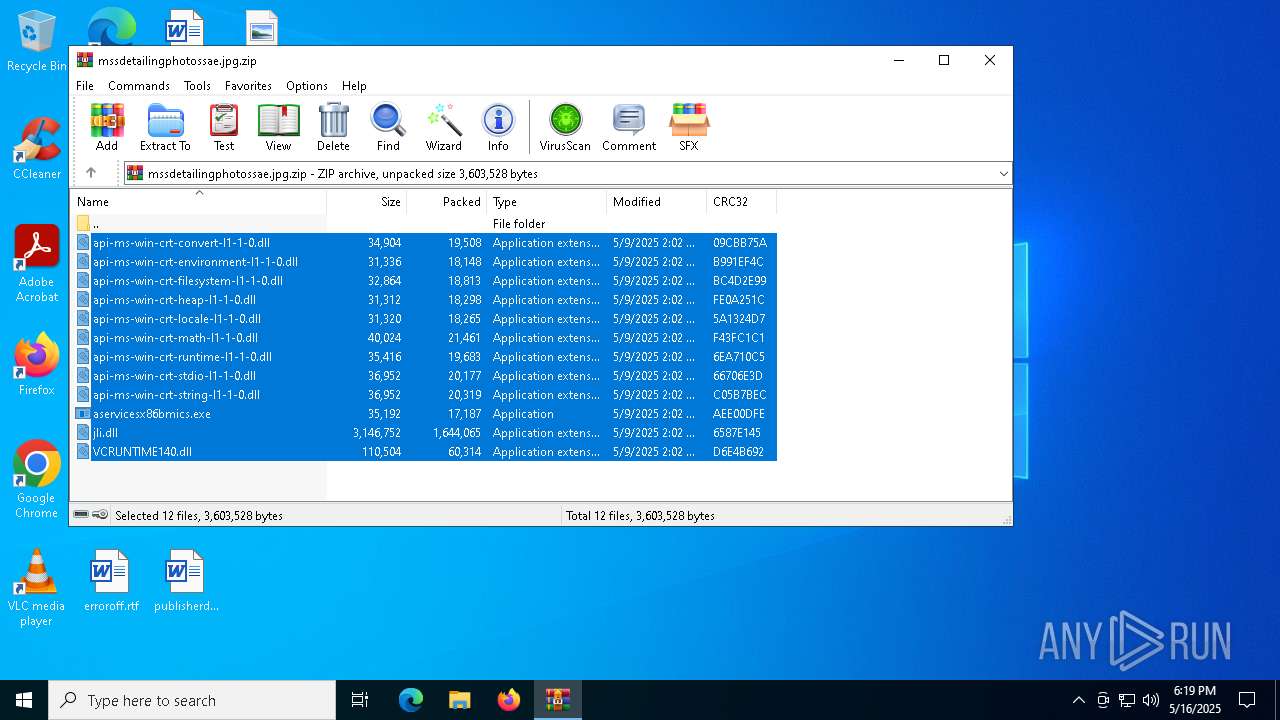Screen dimensions: 1280x720
Task: Select api-ms-win-crt-string-l1-1-0.dll file
Action: click(424, 395)
